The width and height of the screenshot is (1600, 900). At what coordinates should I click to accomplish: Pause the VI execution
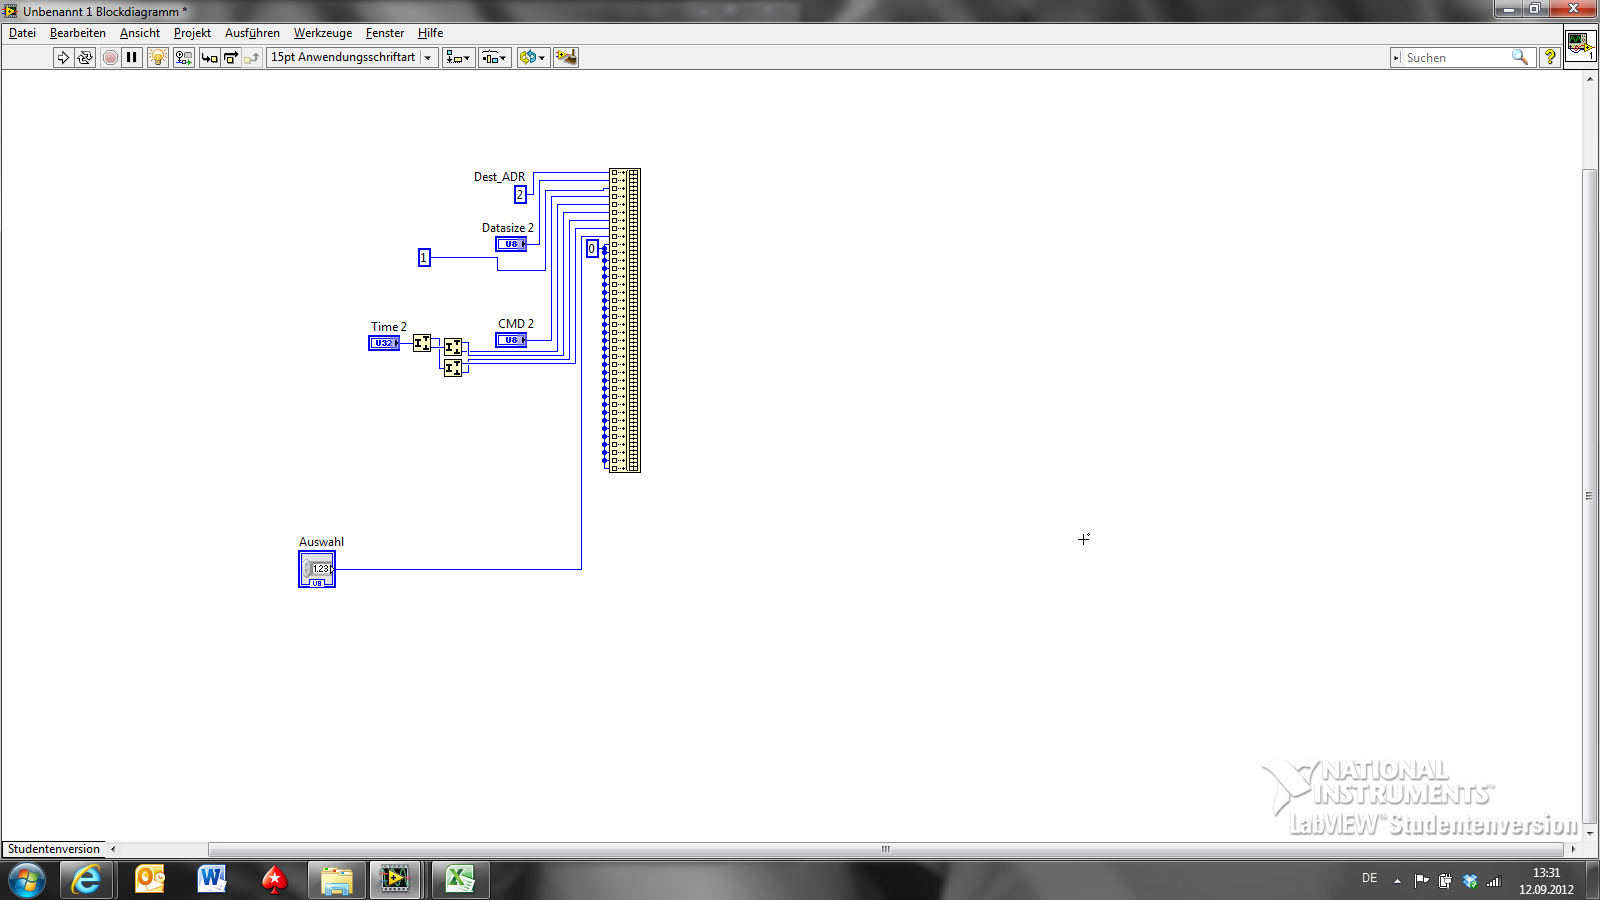131,58
